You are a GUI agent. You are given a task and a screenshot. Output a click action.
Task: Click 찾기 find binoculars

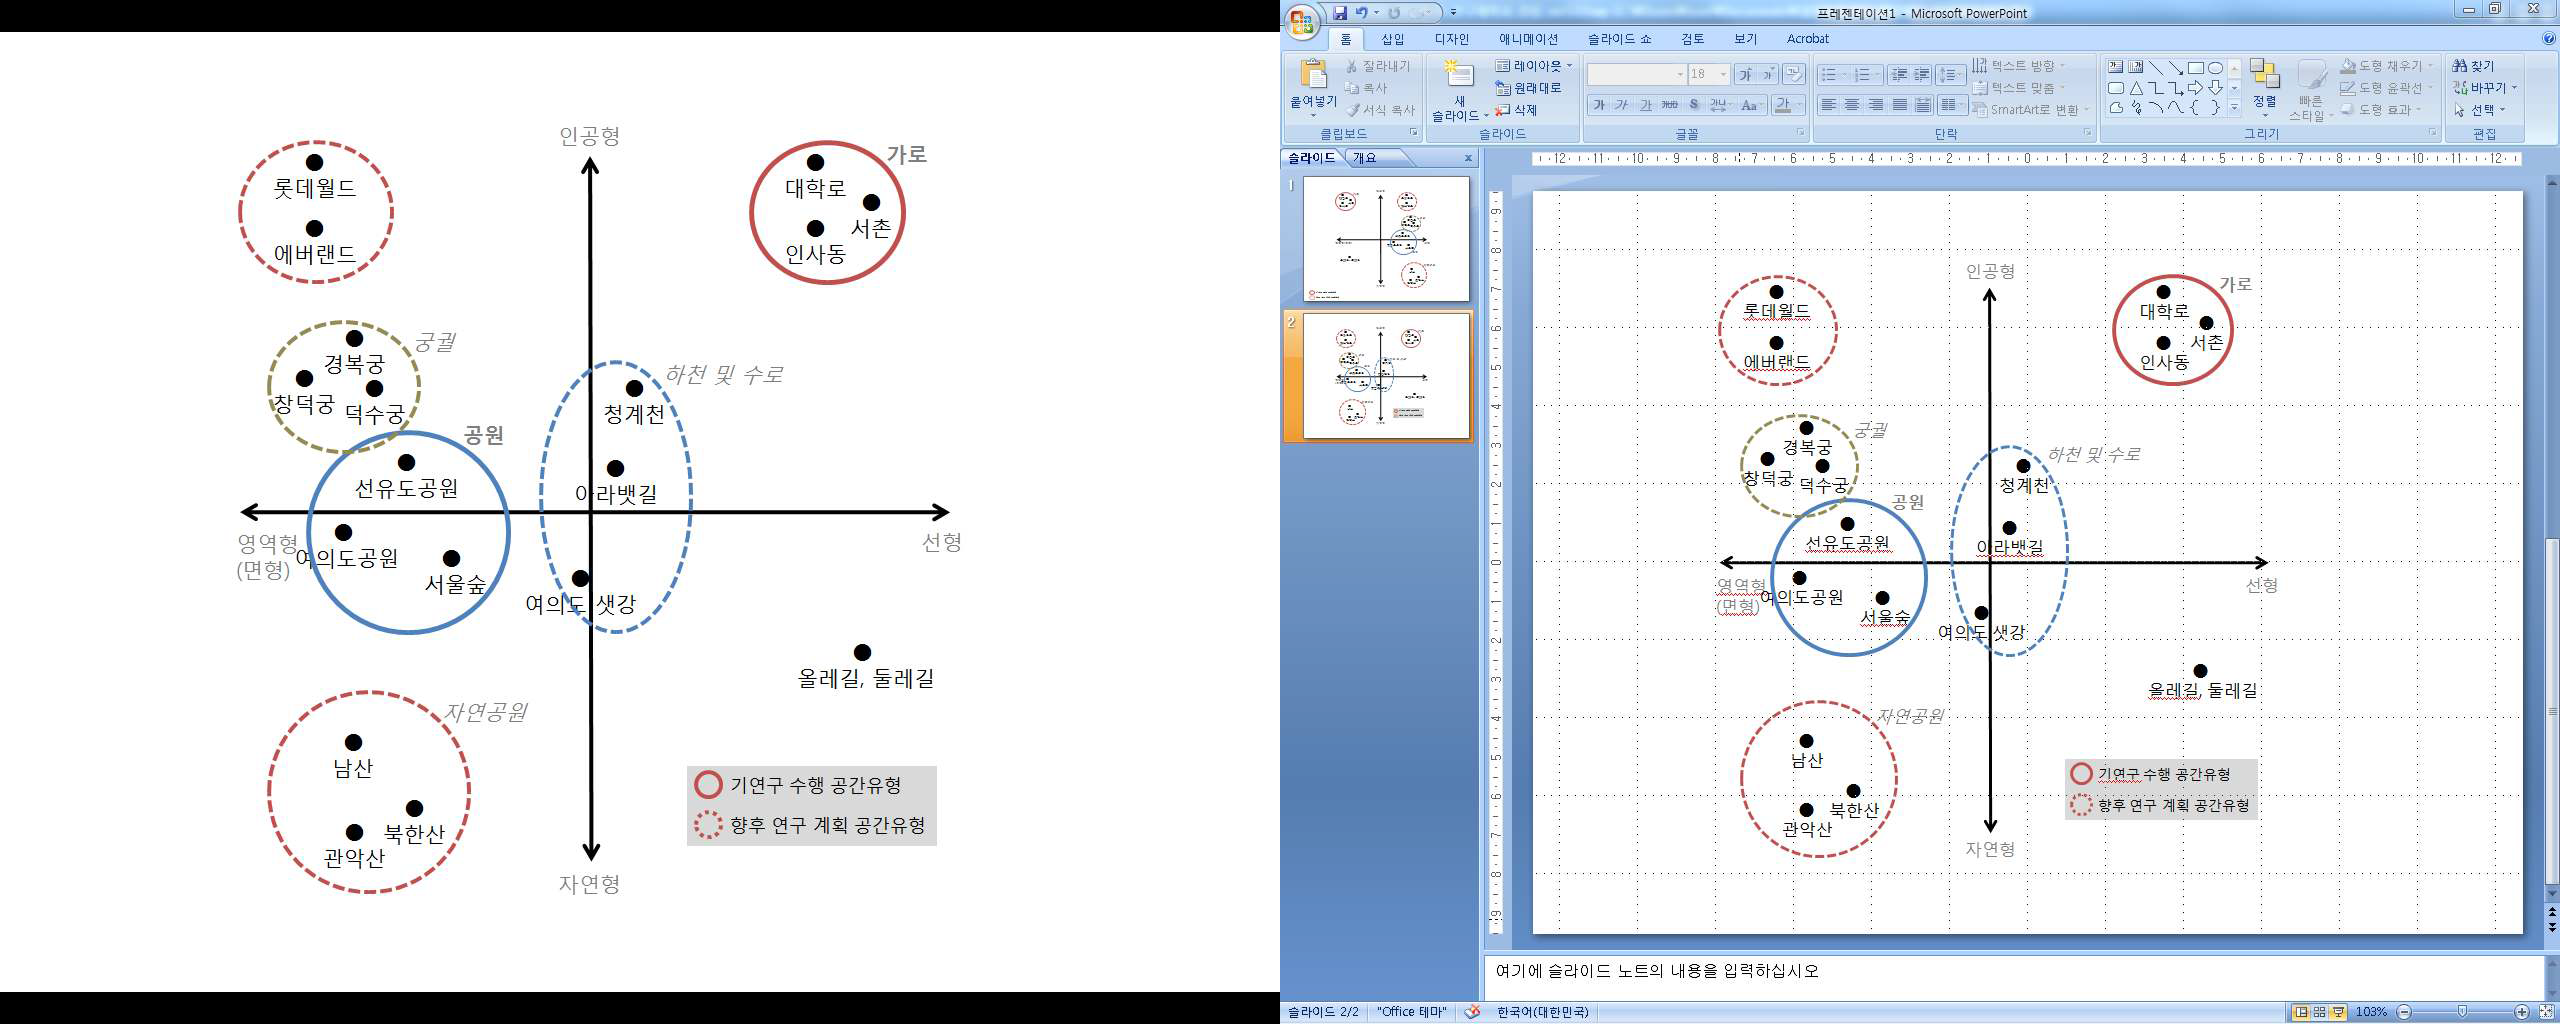[2474, 66]
